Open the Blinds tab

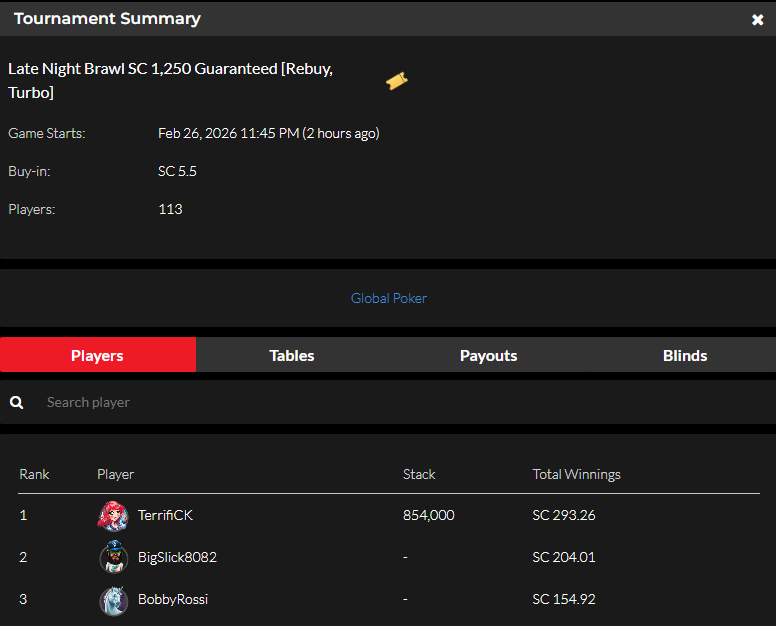tap(685, 355)
